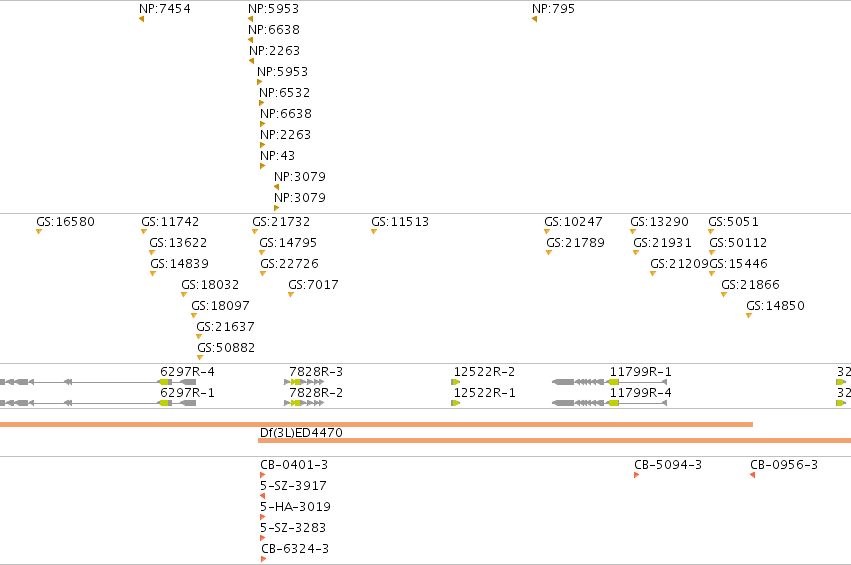Select the 12522R-2 exon glyph
851x565 pixels.
[456, 382]
